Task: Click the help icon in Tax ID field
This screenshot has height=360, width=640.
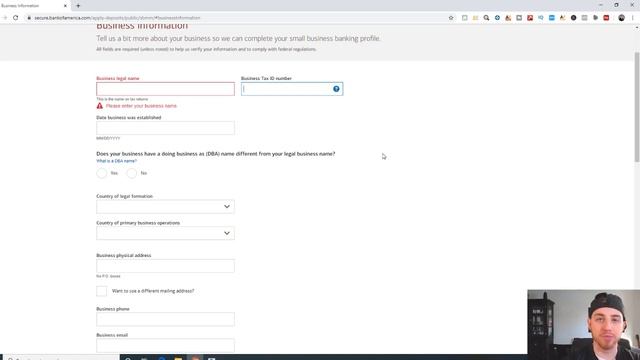Action: tap(336, 89)
